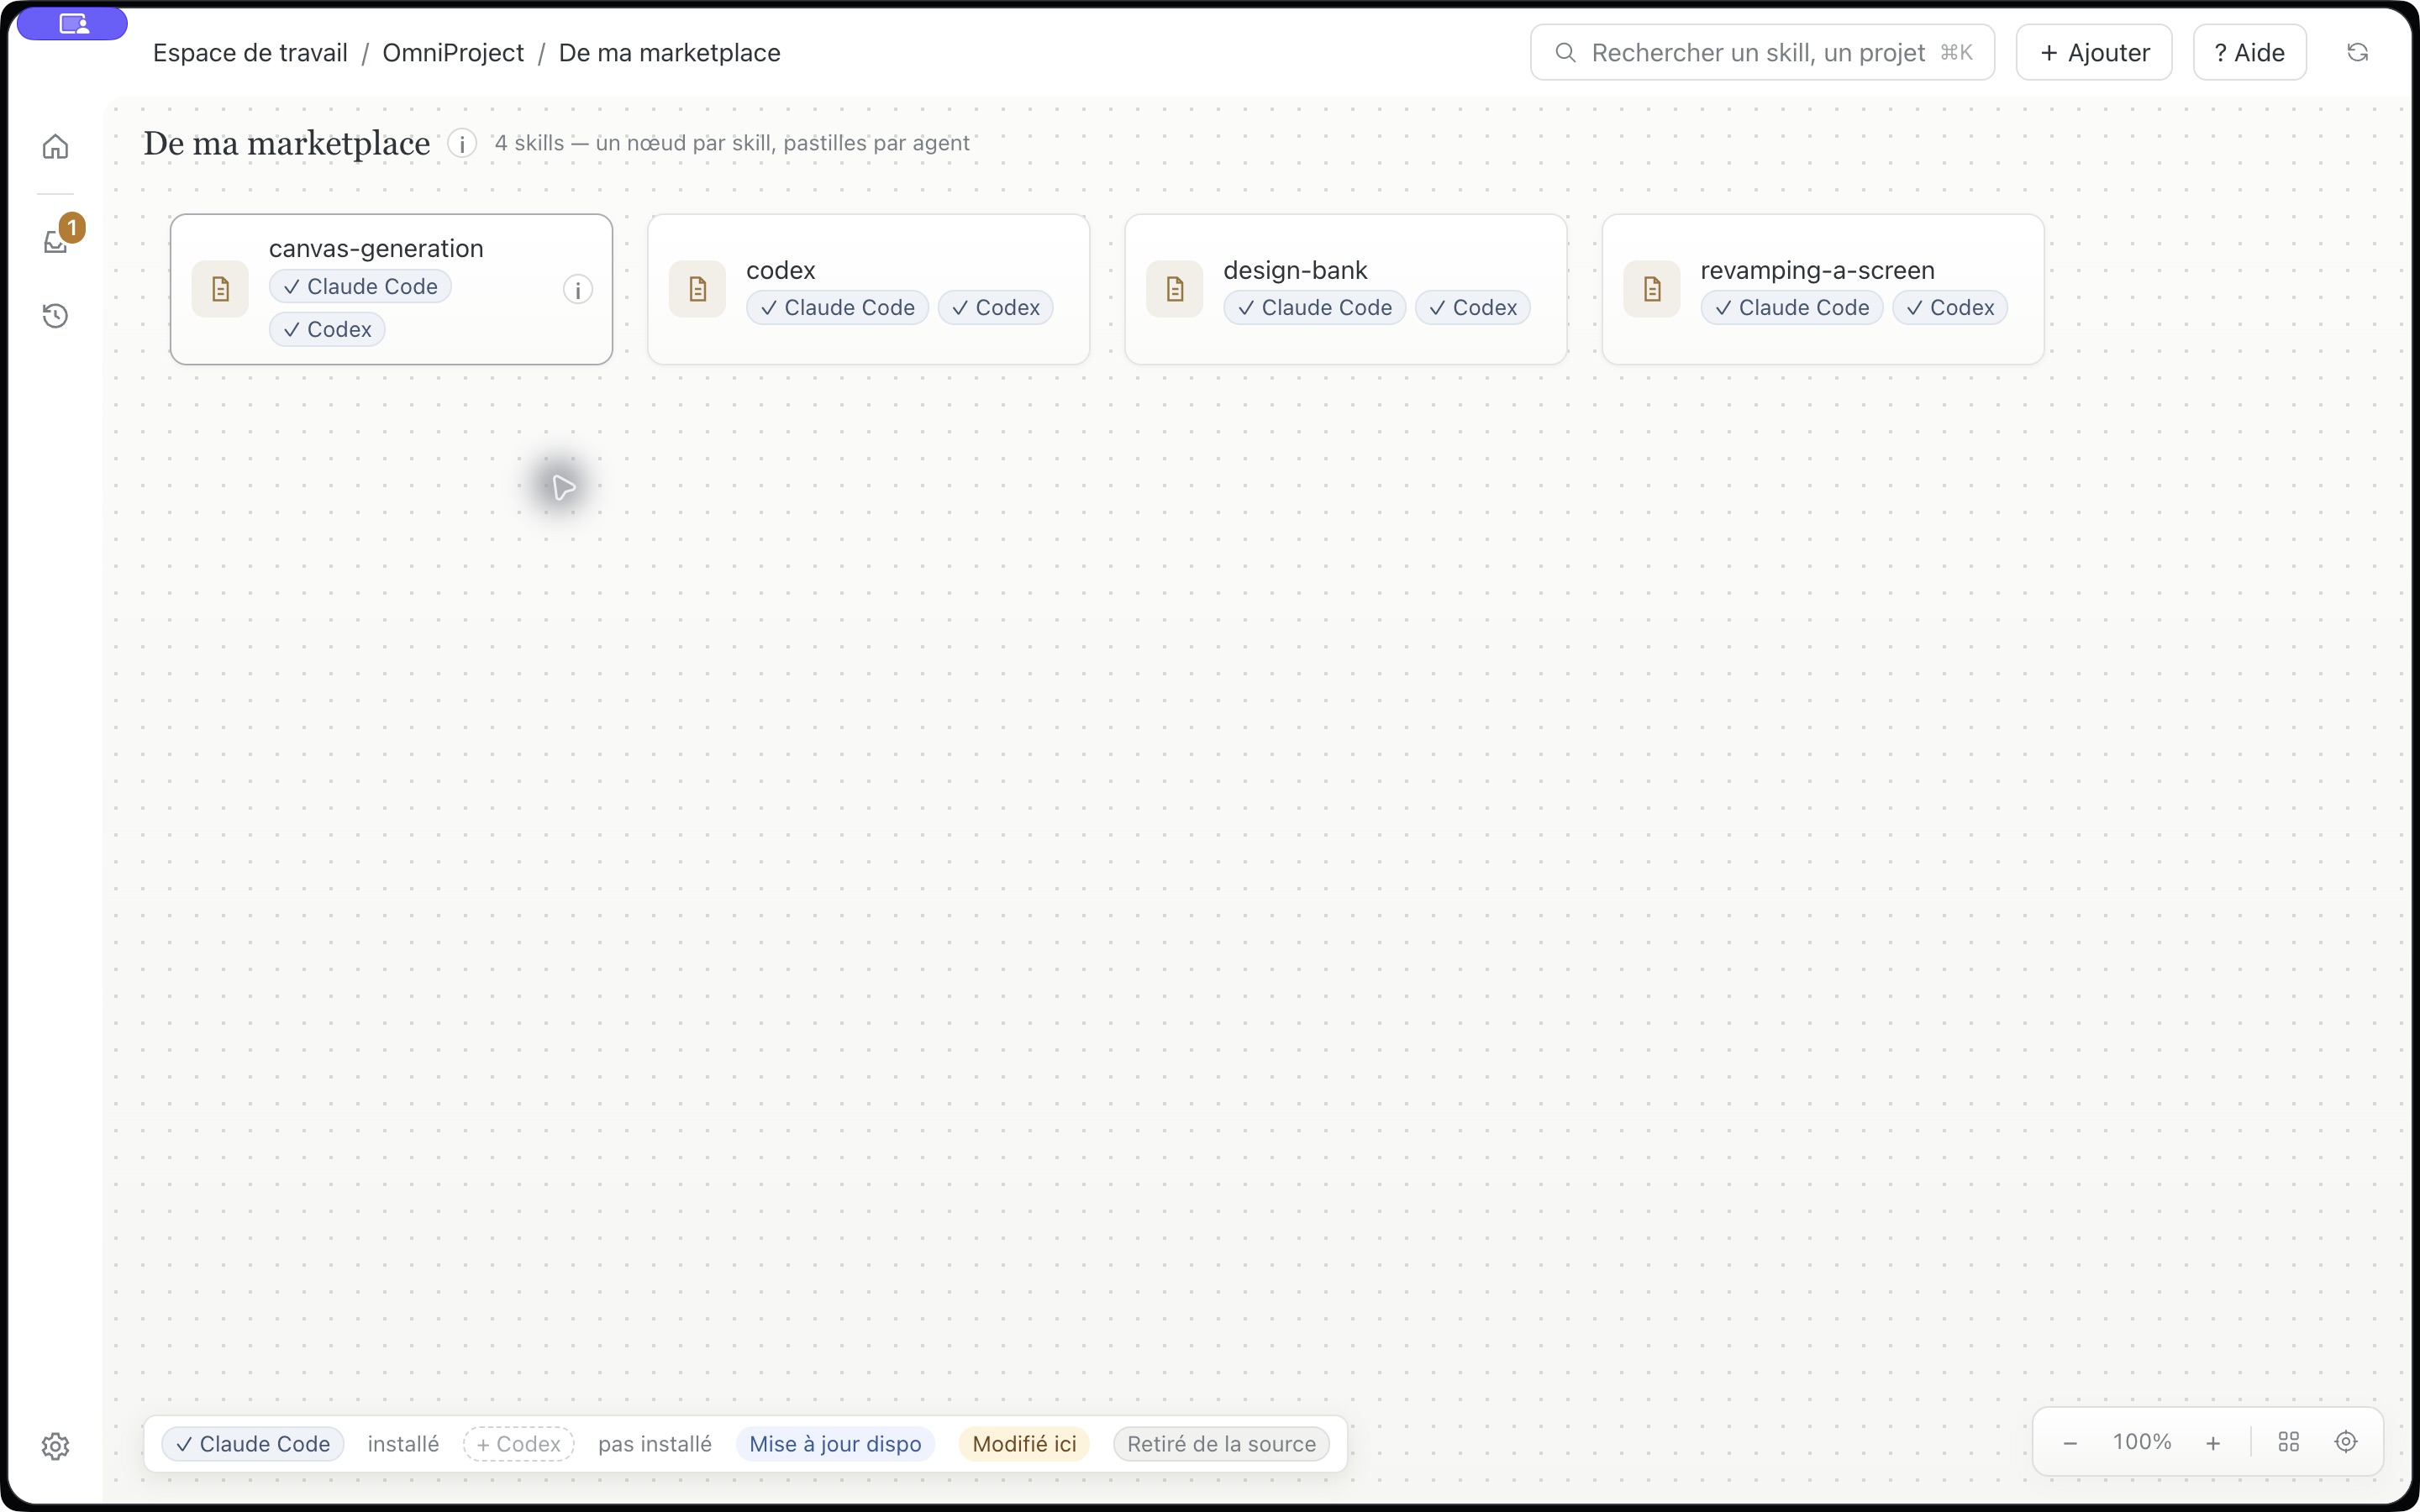Screen dimensions: 2420x1512
Task: Open the inbox with notification badge
Action: [55, 241]
